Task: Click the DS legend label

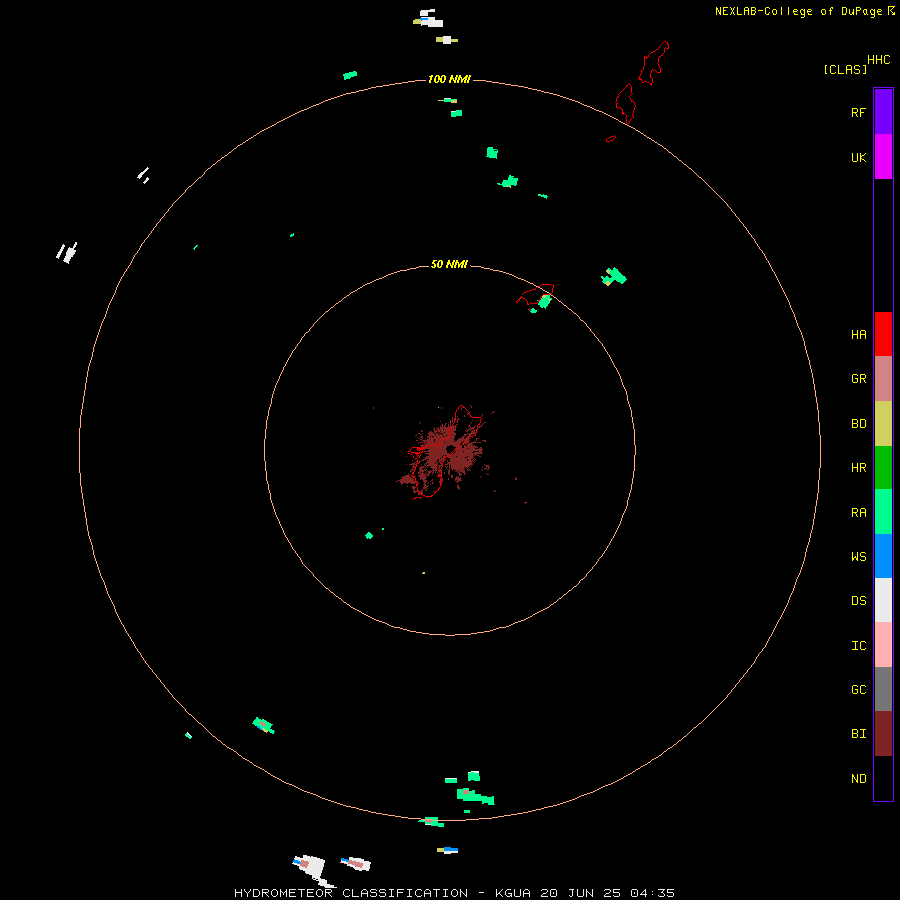Action: (x=858, y=601)
